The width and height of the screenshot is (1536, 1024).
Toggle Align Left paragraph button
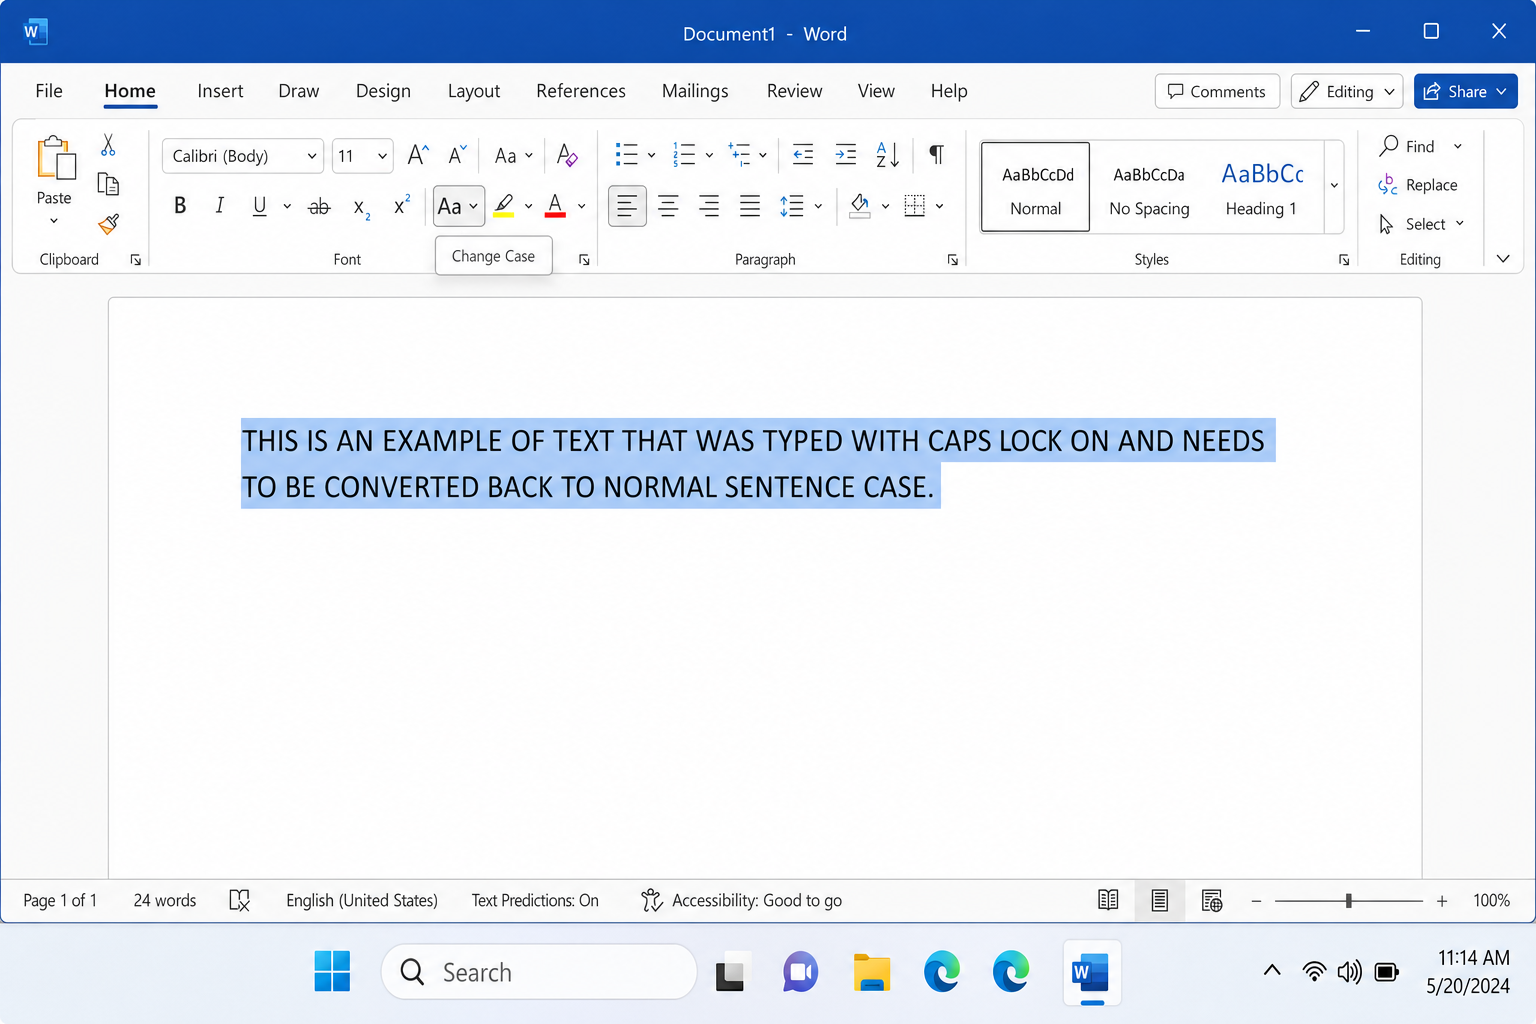click(x=627, y=206)
